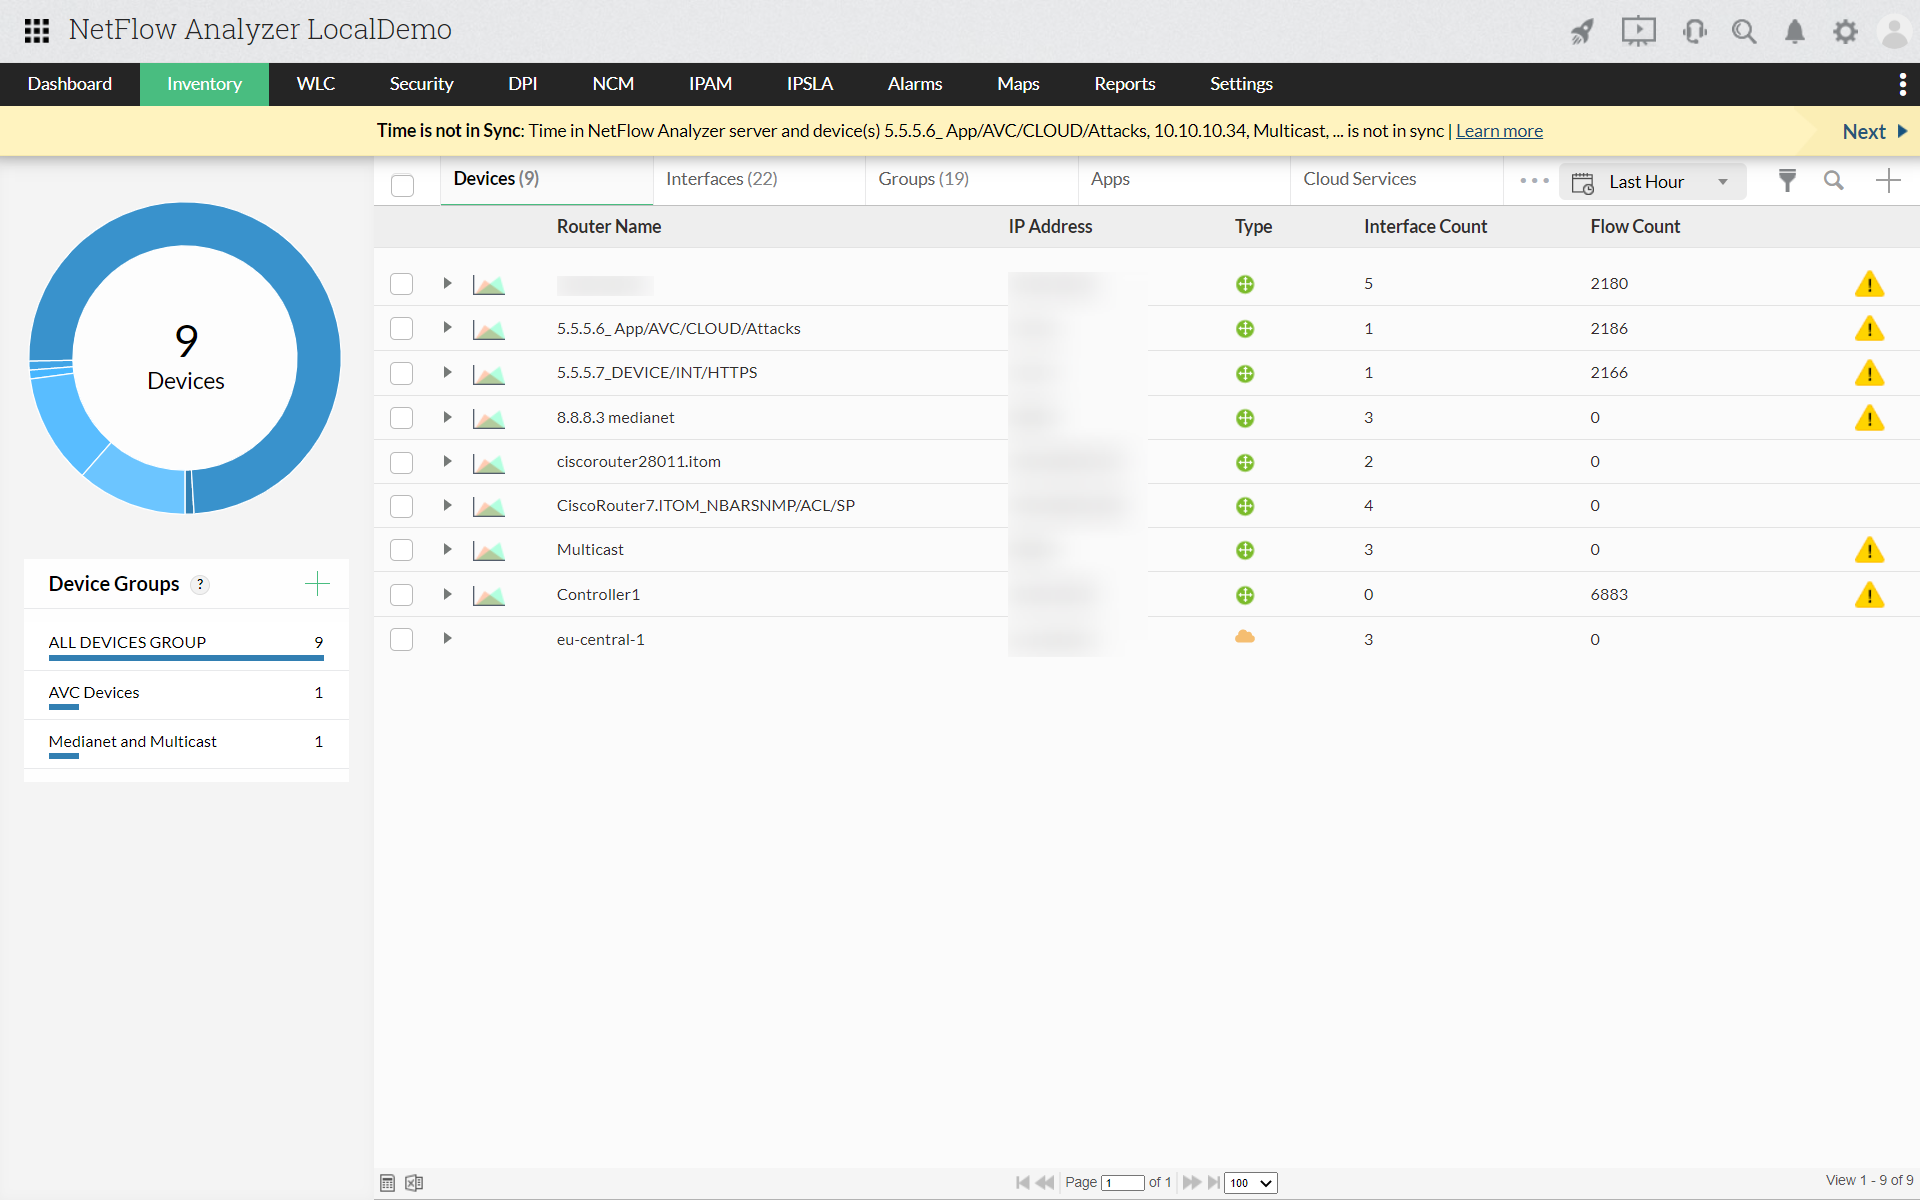This screenshot has width=1920, height=1200.
Task: Open the filter options for device list
Action: coord(1788,181)
